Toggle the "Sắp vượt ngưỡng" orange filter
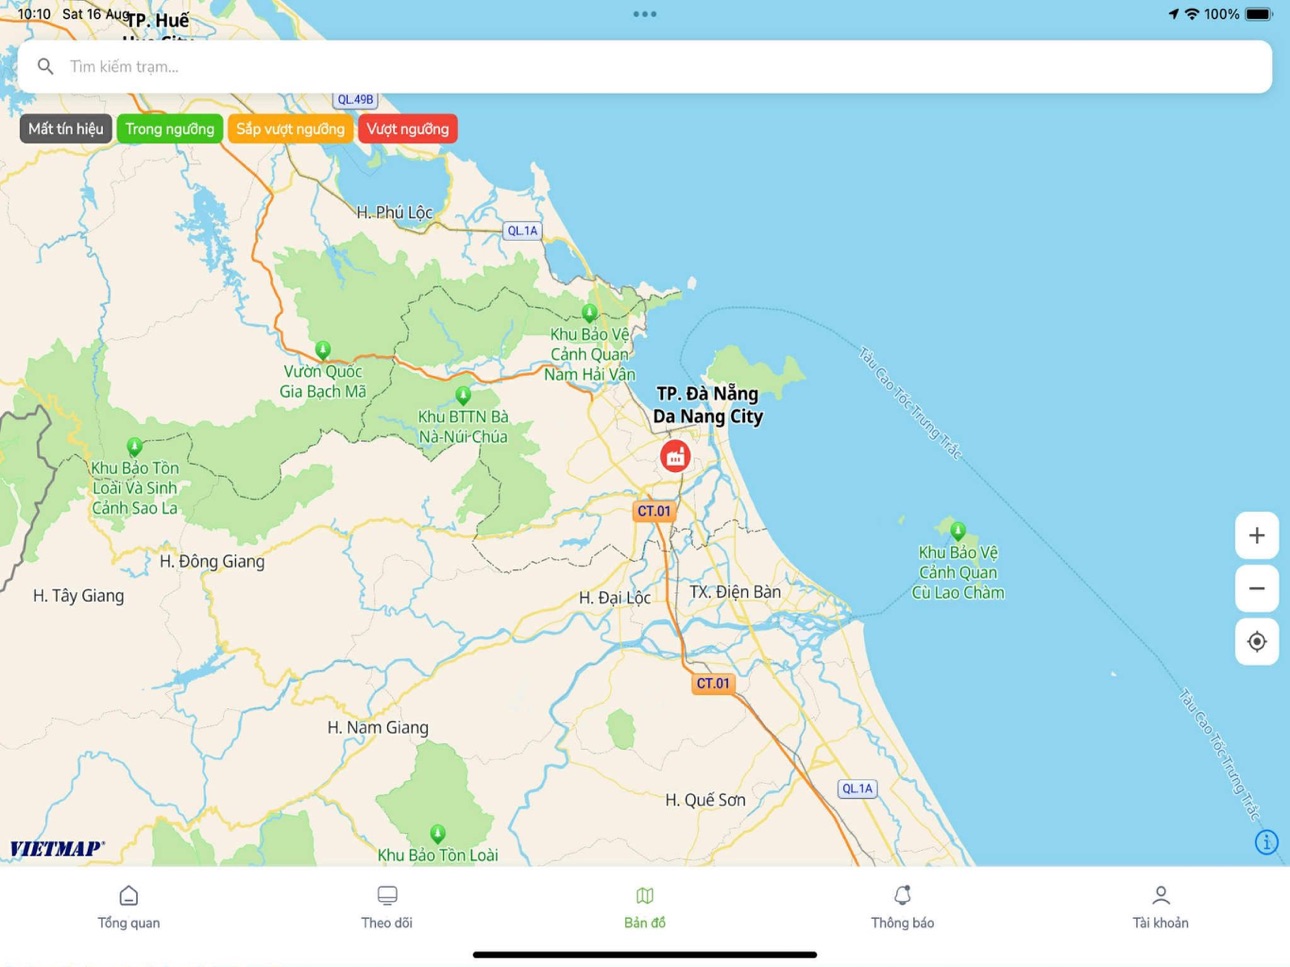This screenshot has height=967, width=1290. click(x=290, y=129)
